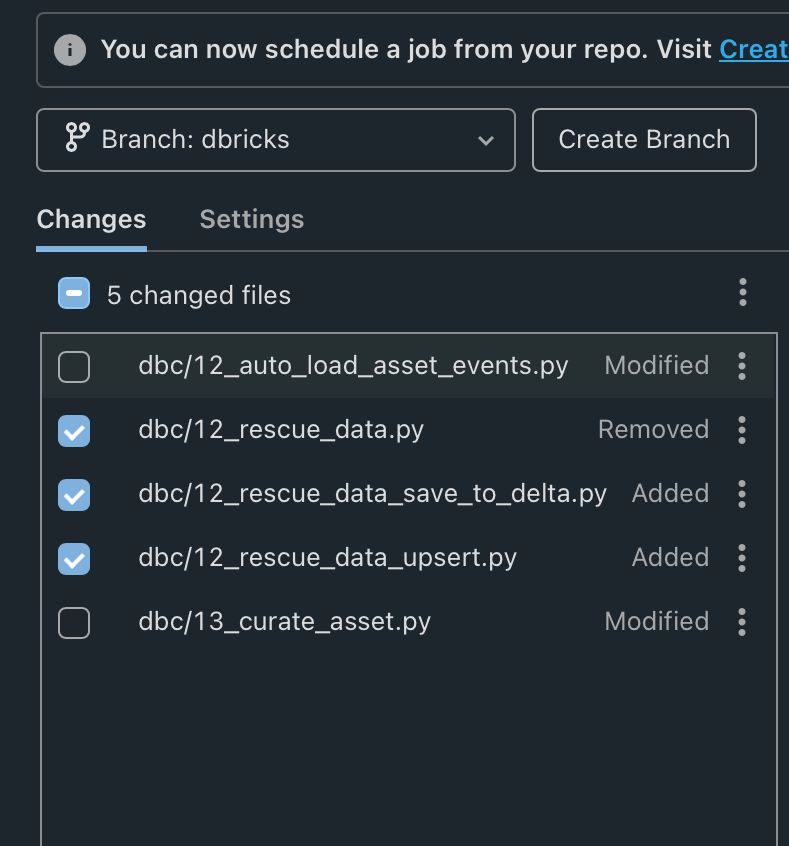Viewport: 789px width, 846px height.
Task: Open options menu for 13_curate_asset.py
Action: [x=742, y=622]
